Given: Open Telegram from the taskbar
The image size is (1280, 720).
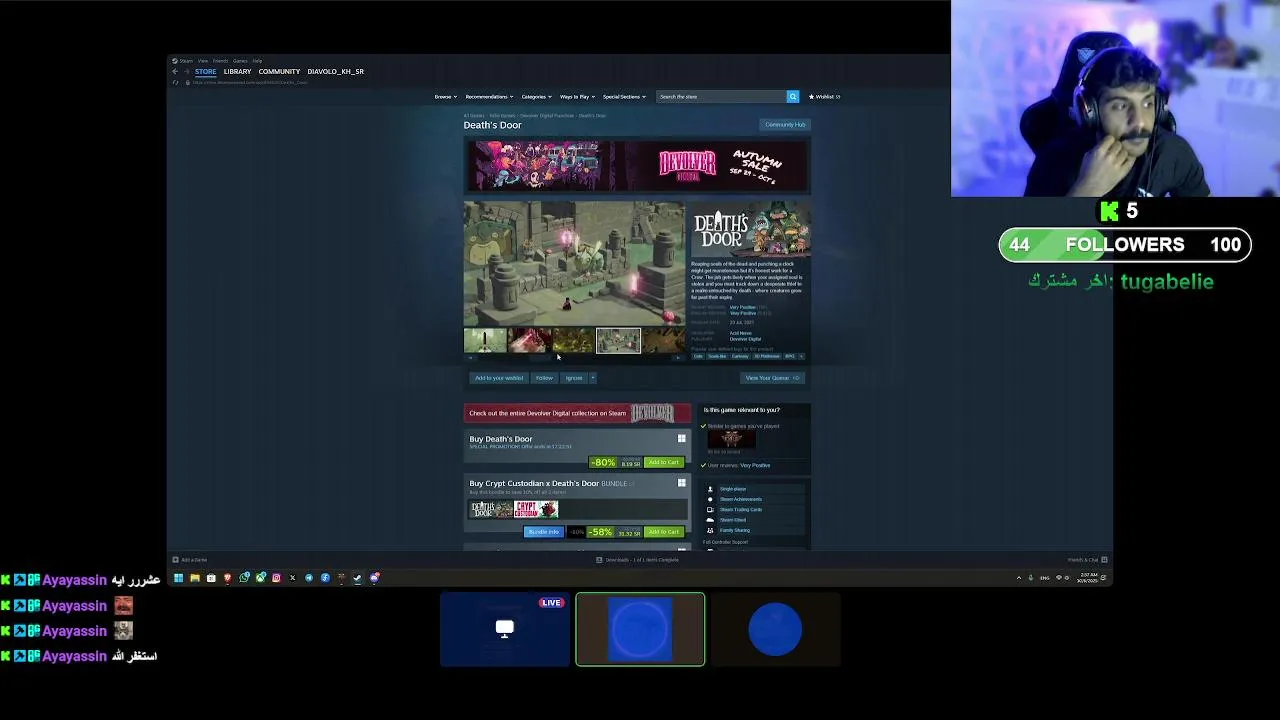Looking at the screenshot, I should point(309,578).
